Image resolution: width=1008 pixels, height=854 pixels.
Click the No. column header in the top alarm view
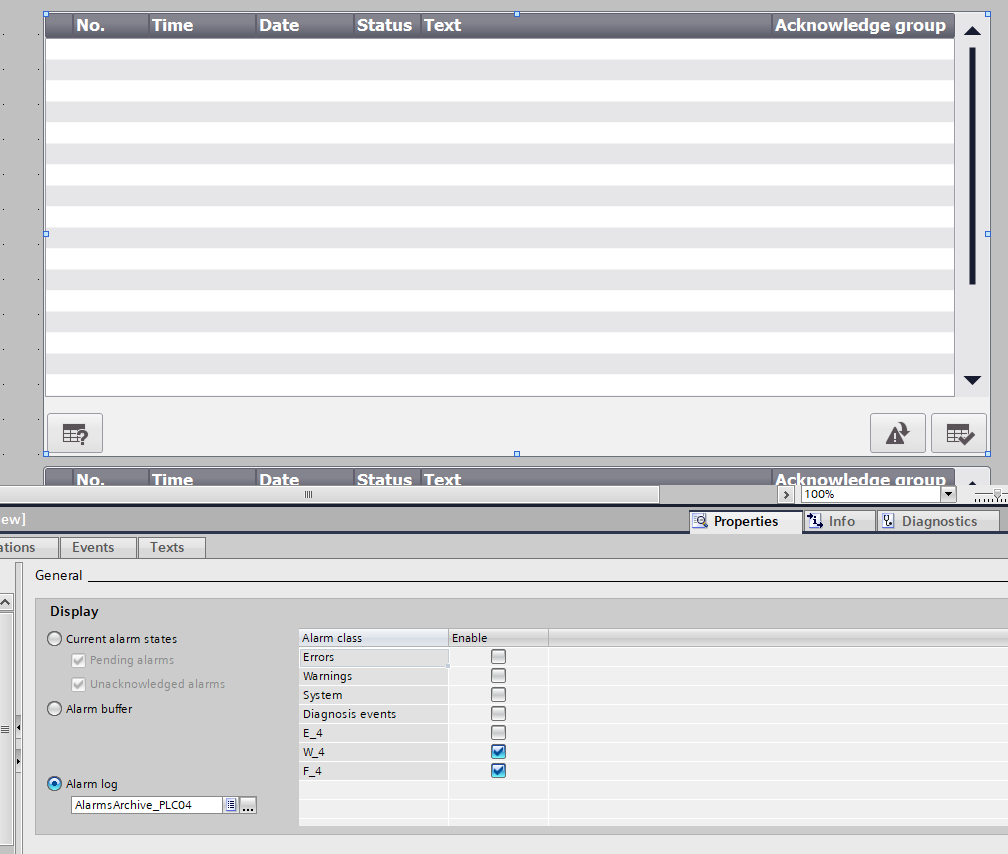(x=111, y=26)
